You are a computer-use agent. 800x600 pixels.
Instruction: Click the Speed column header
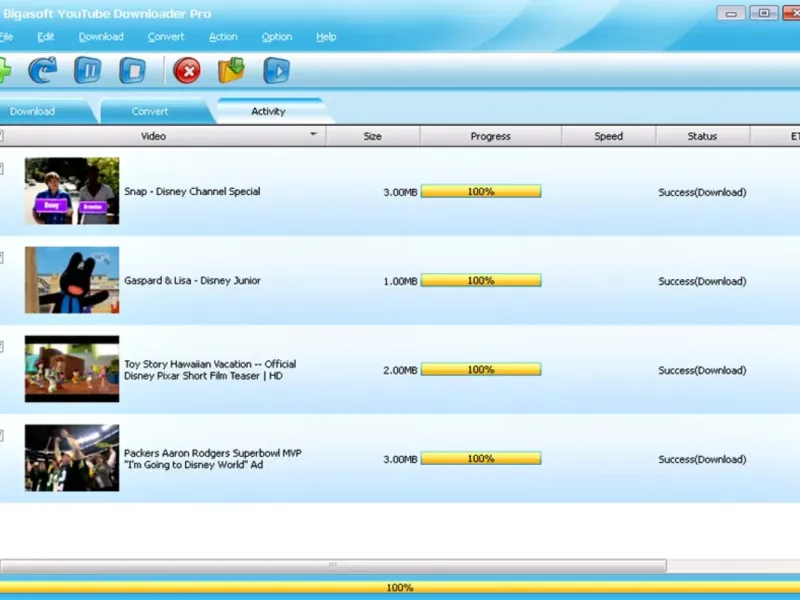[608, 136]
